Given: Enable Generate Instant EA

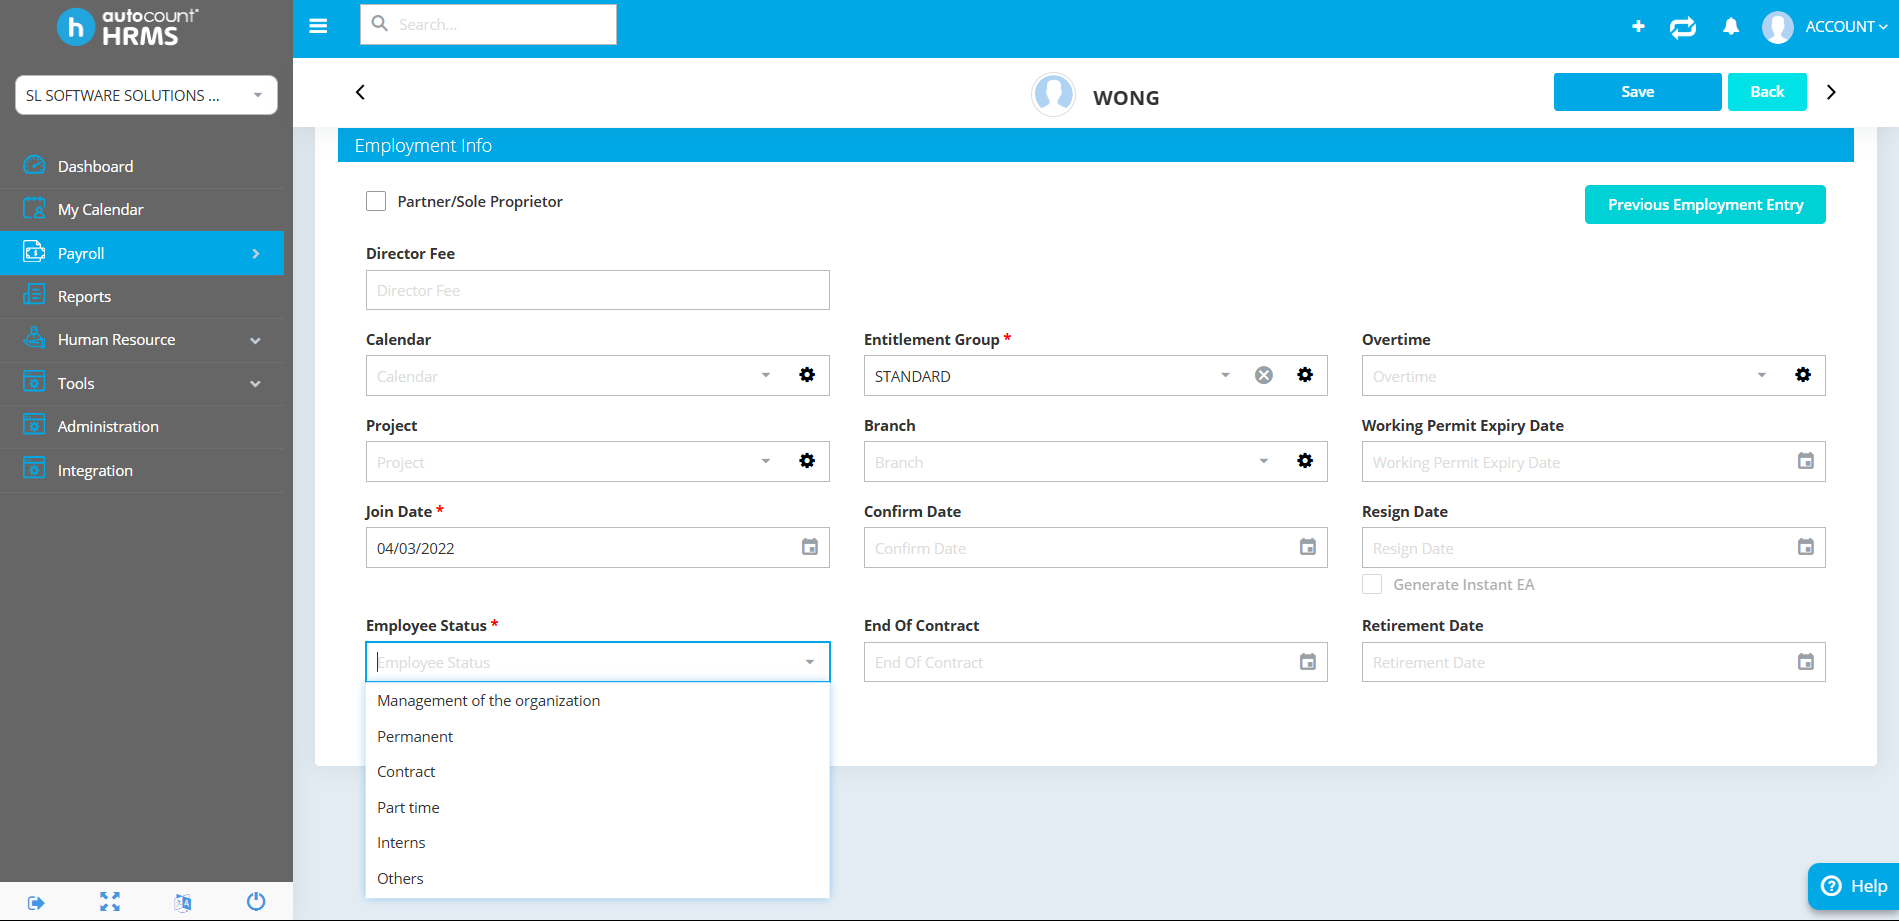Looking at the screenshot, I should (x=1371, y=584).
